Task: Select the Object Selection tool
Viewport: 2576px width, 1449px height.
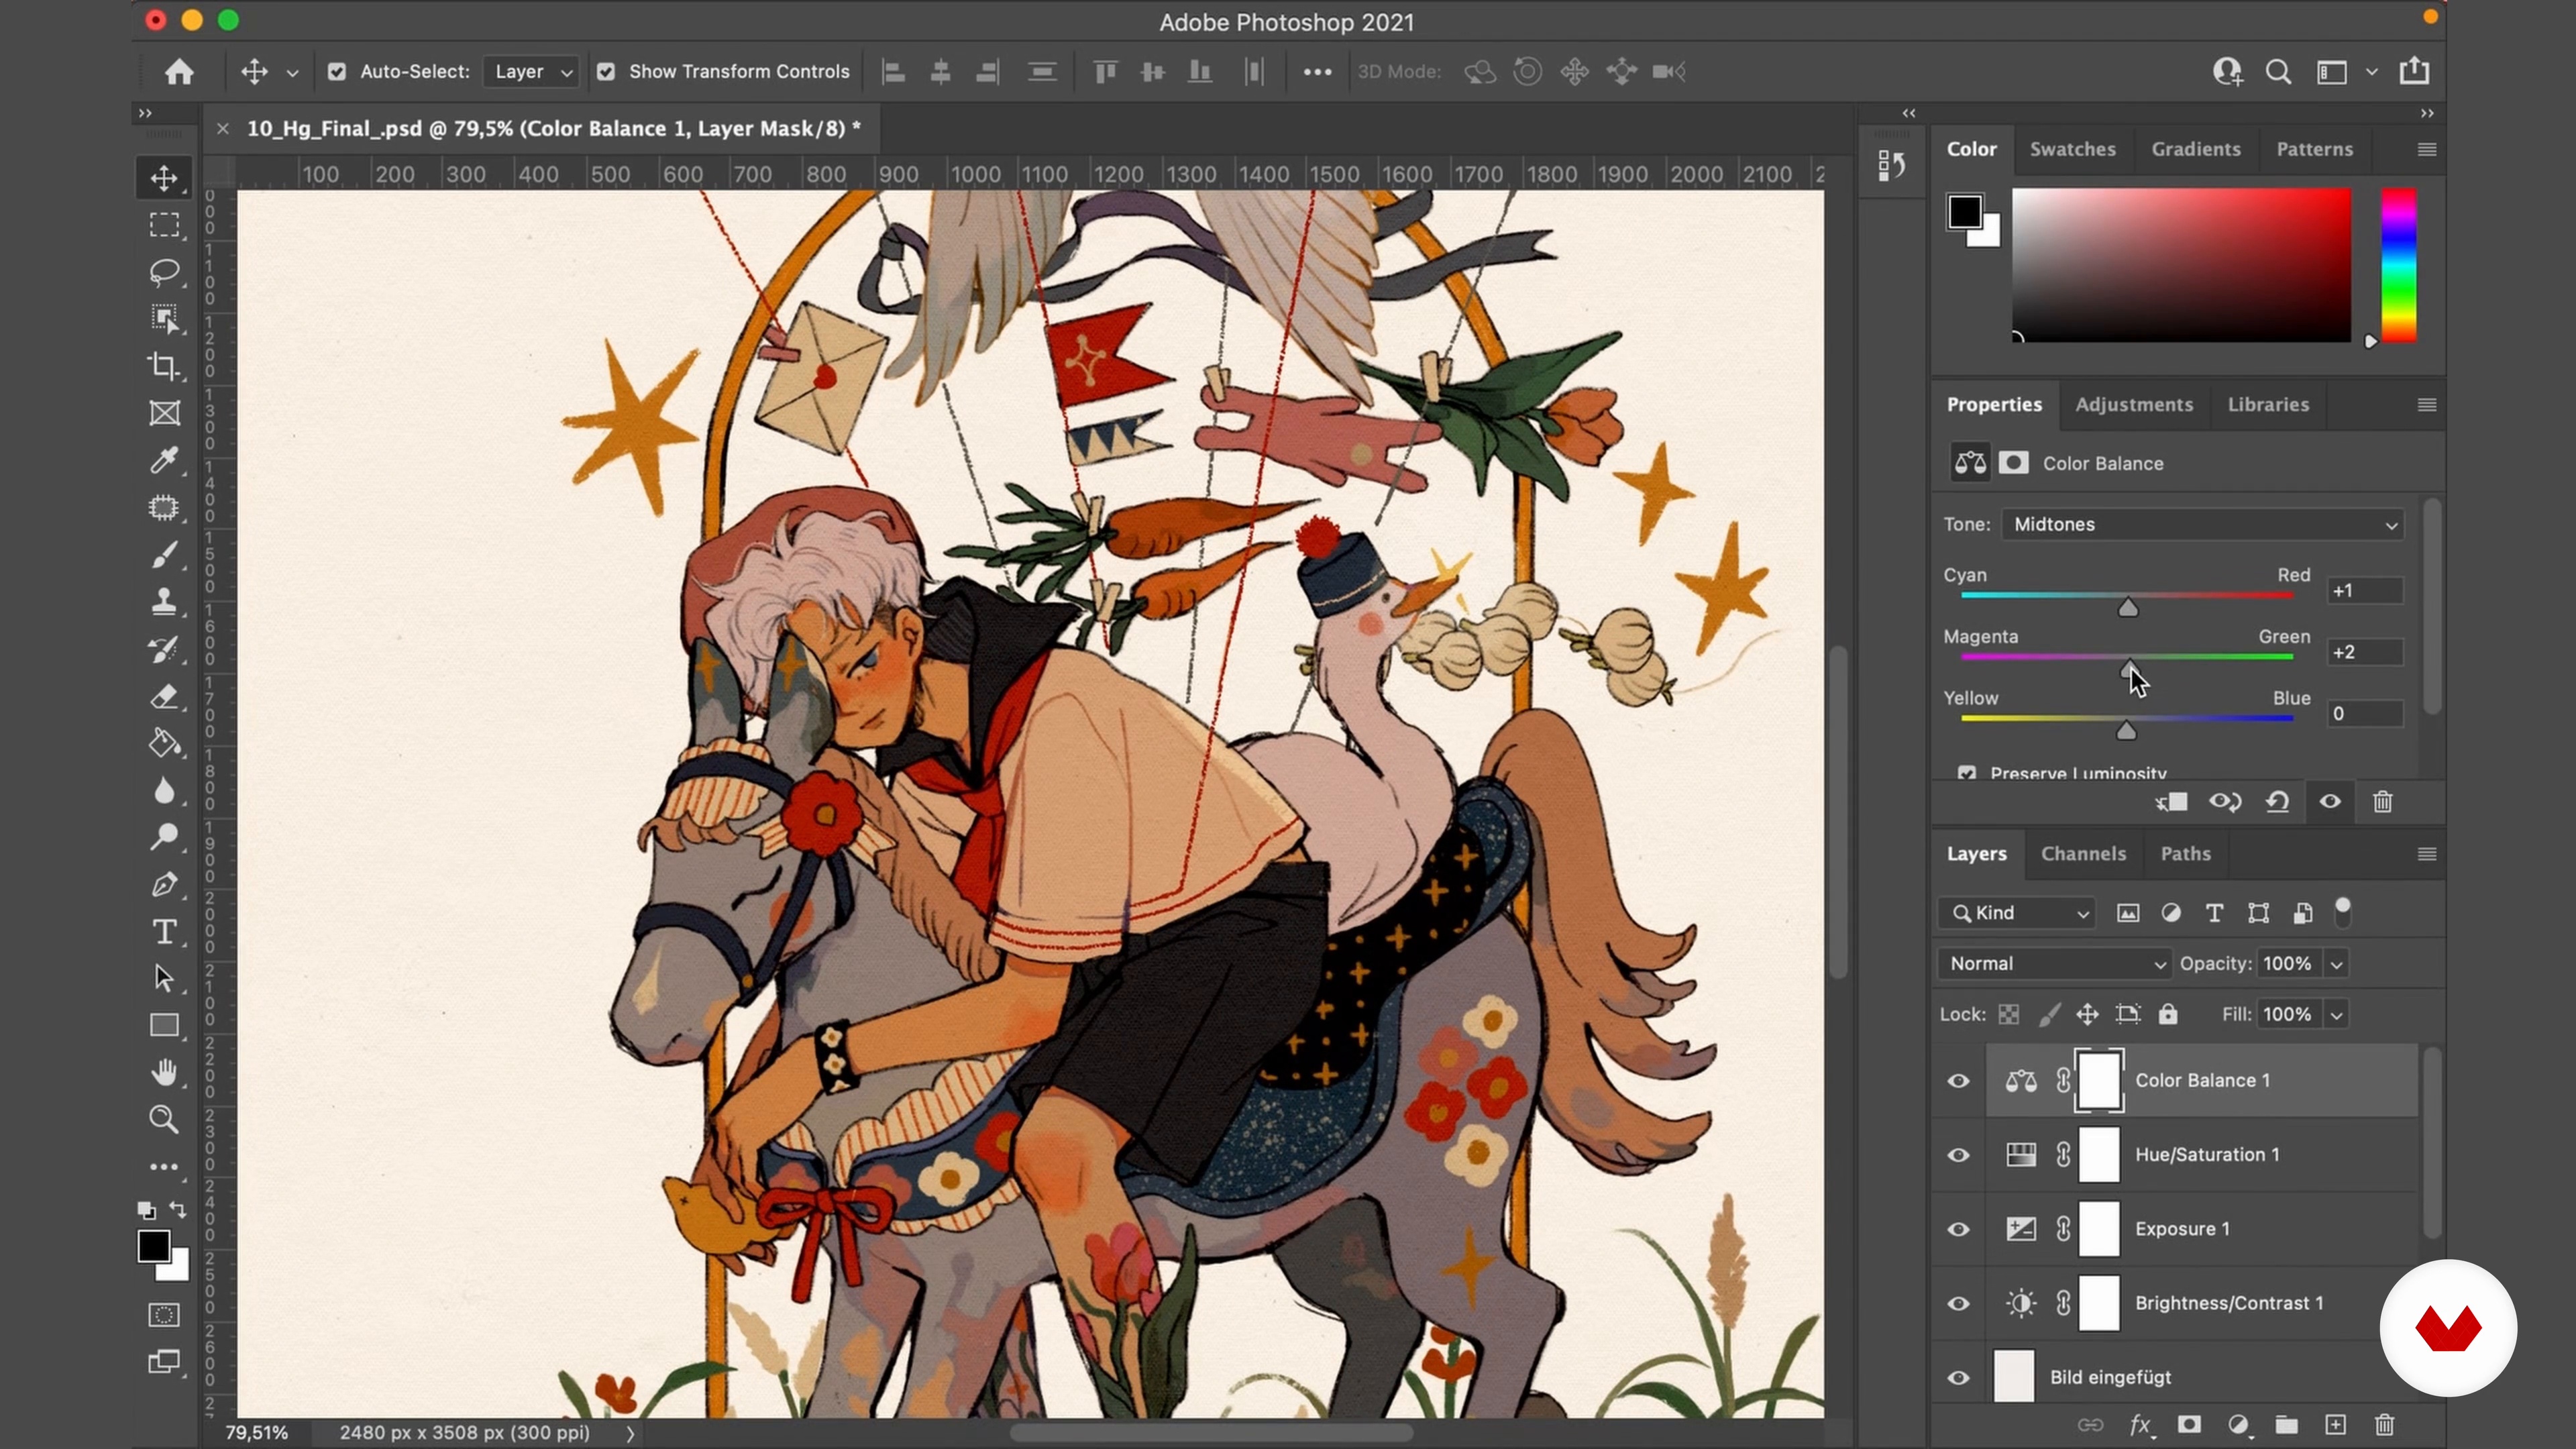Action: point(164,319)
